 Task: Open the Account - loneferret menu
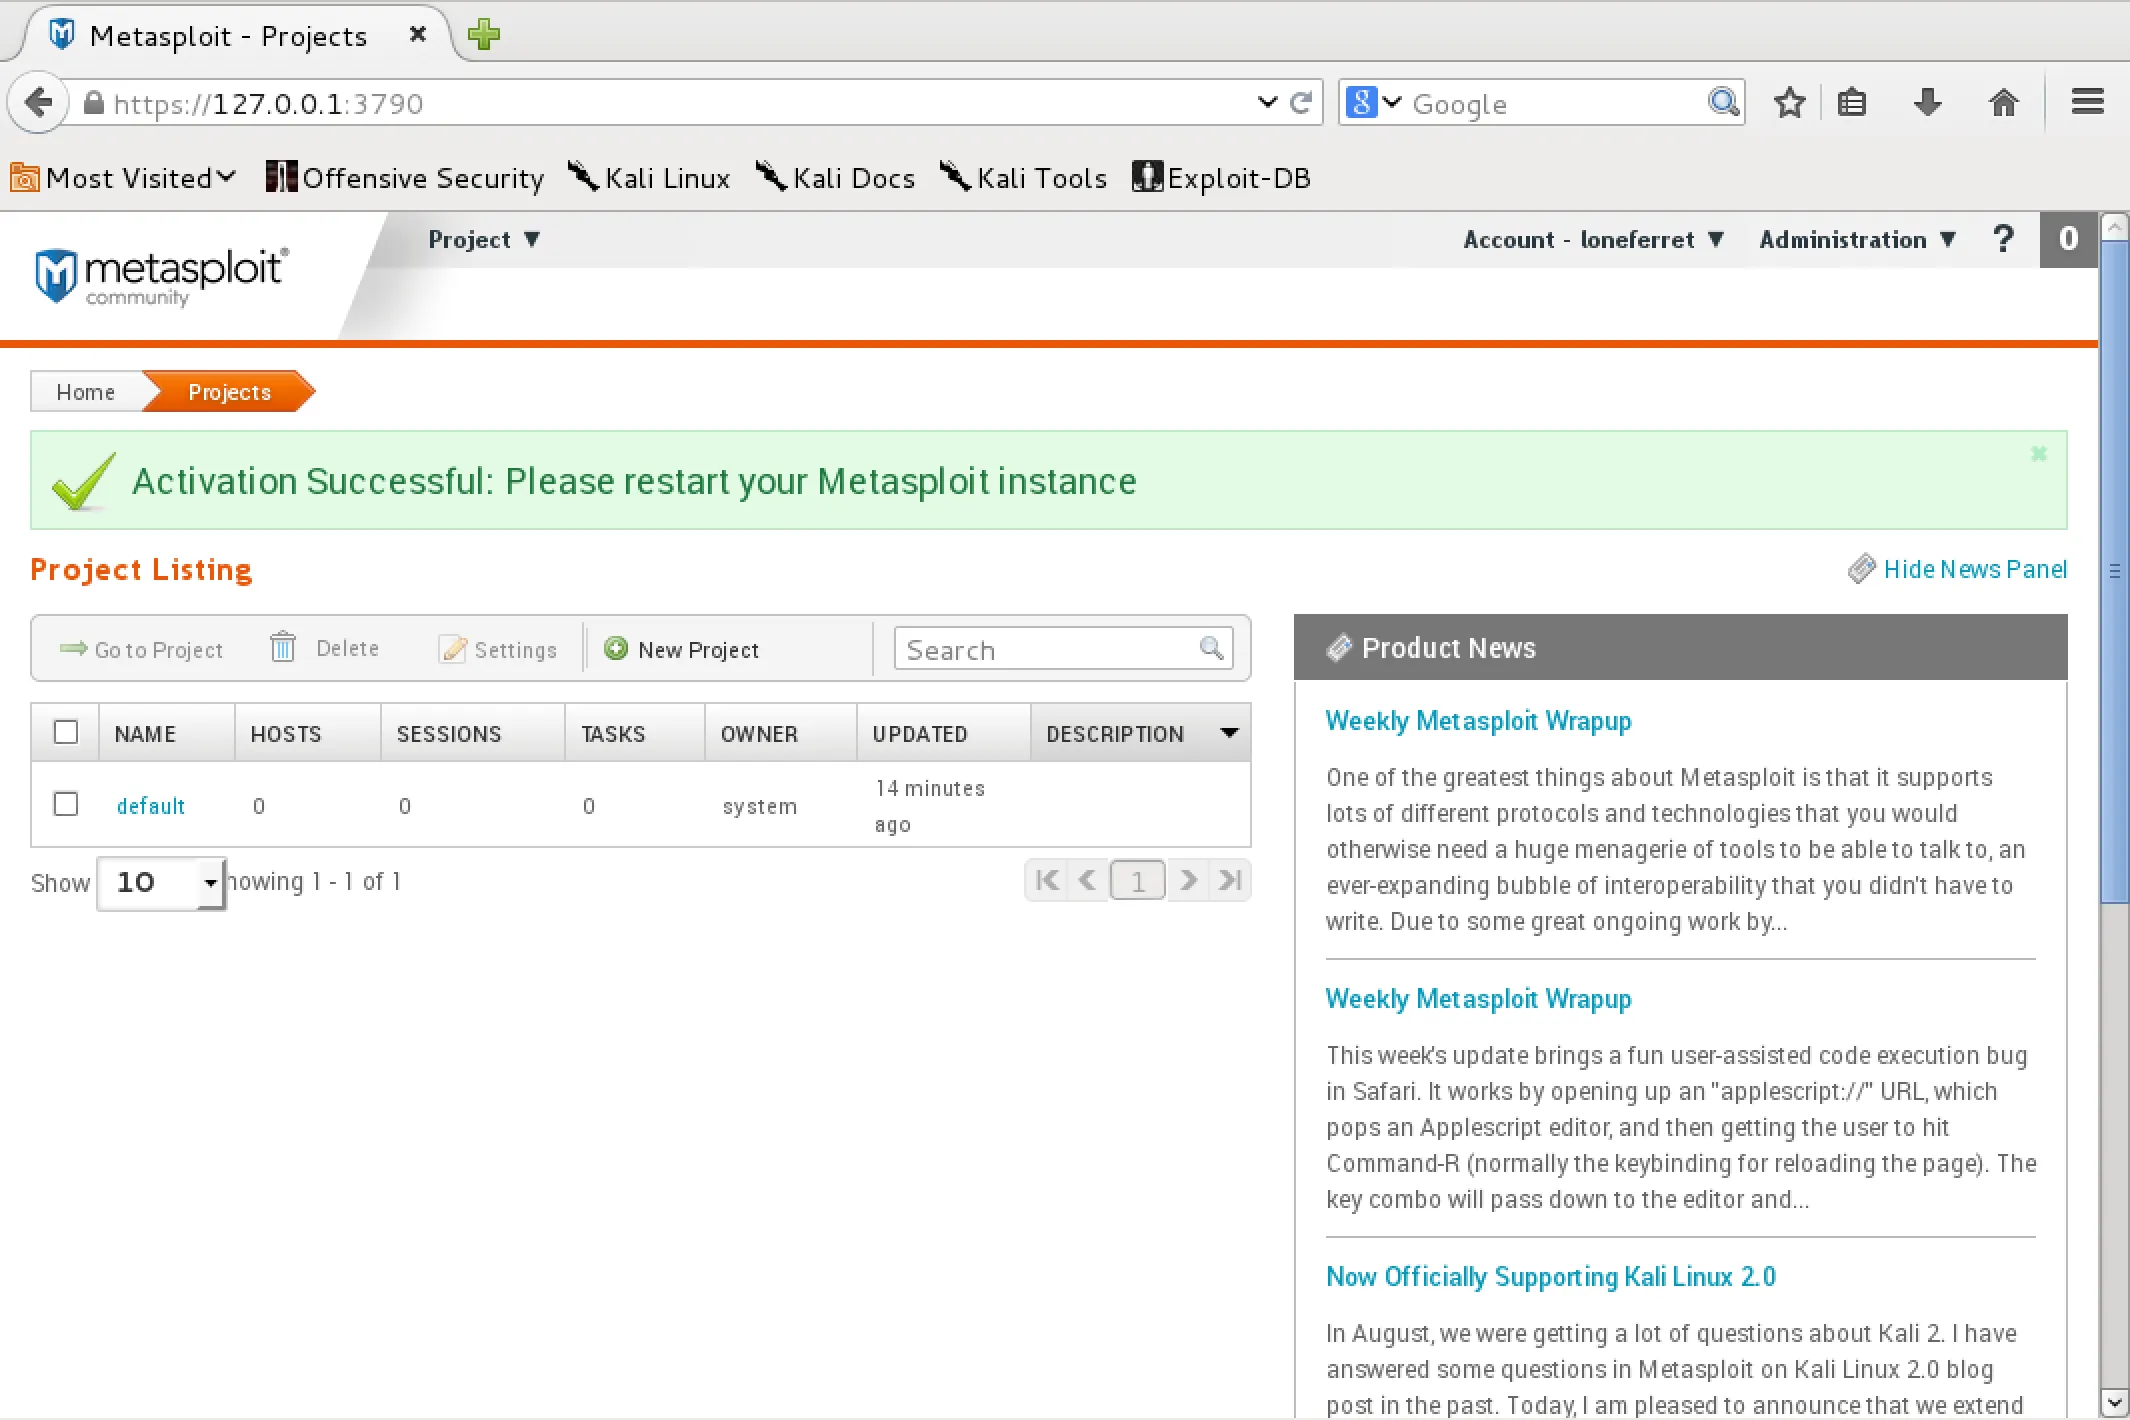point(1592,240)
